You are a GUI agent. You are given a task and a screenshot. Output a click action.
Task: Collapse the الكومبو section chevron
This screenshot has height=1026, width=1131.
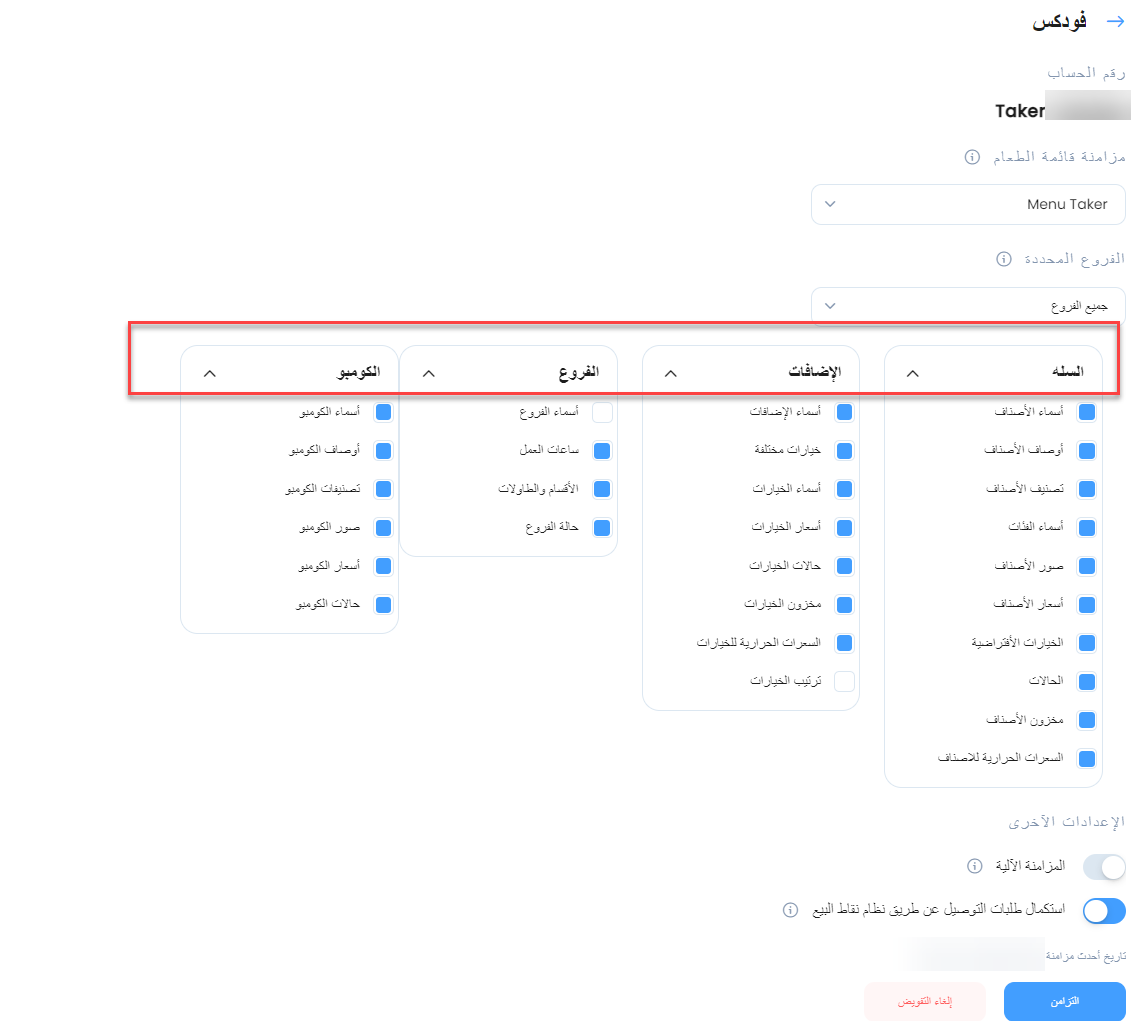click(209, 373)
